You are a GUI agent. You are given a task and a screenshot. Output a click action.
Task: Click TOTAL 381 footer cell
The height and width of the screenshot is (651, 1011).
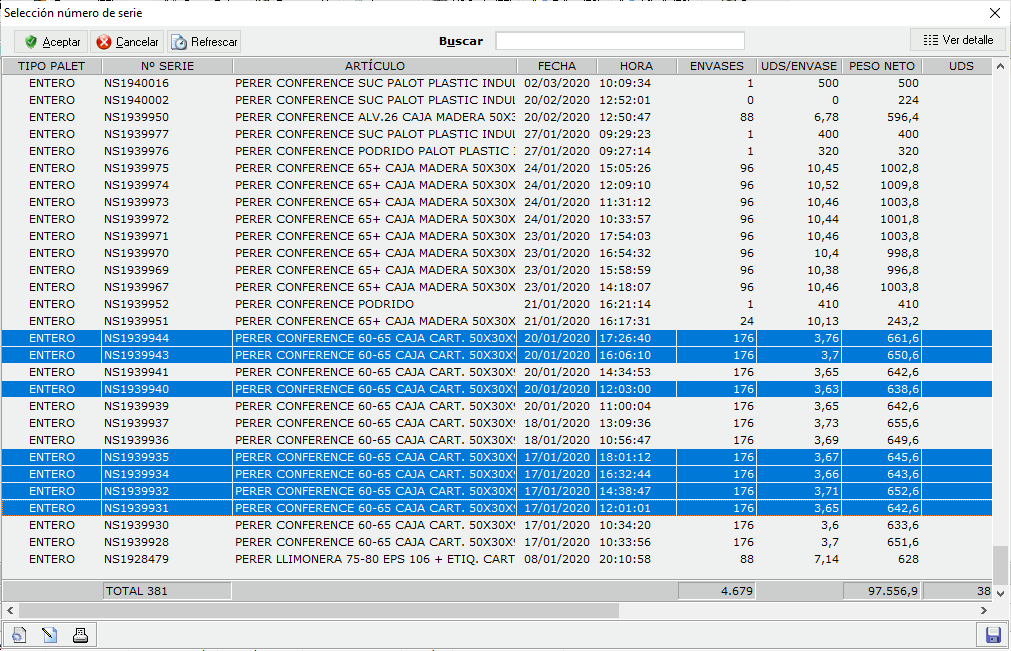[167, 591]
